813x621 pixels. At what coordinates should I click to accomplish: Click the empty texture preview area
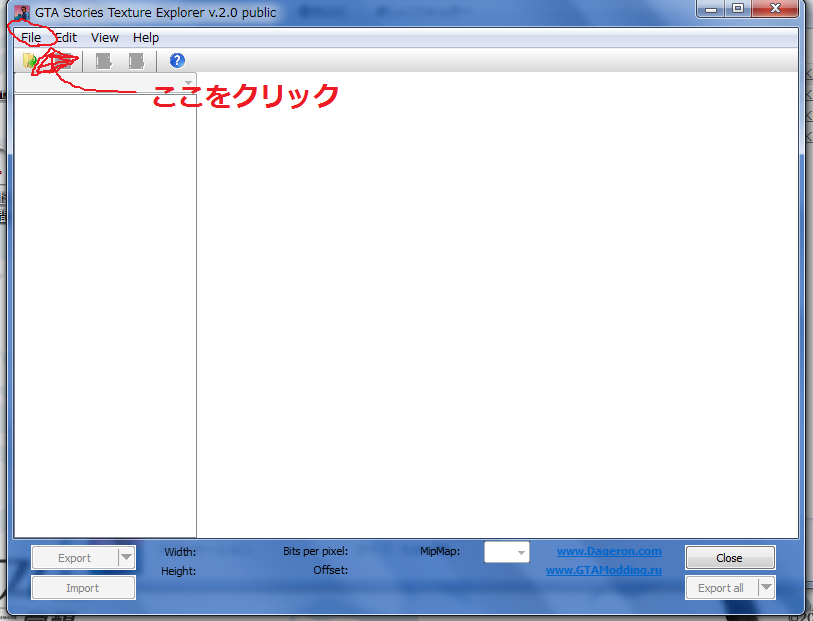498,306
